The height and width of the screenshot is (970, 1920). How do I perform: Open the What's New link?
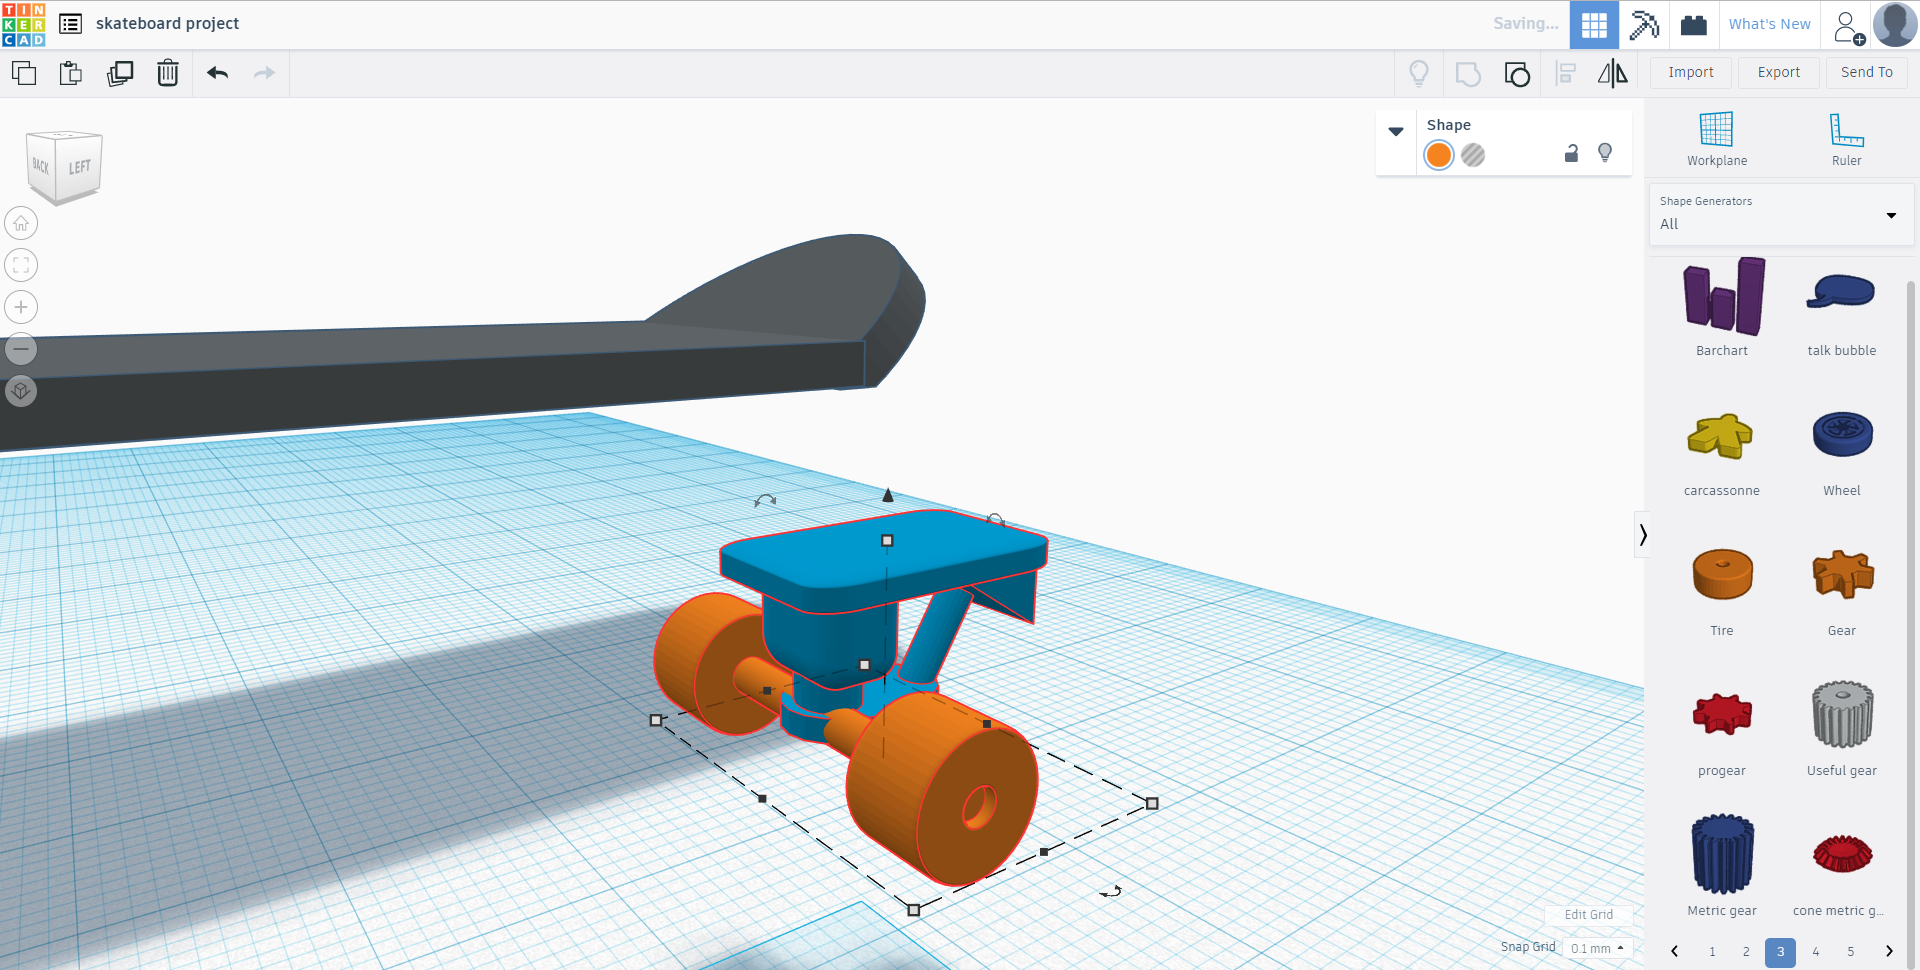click(1769, 24)
